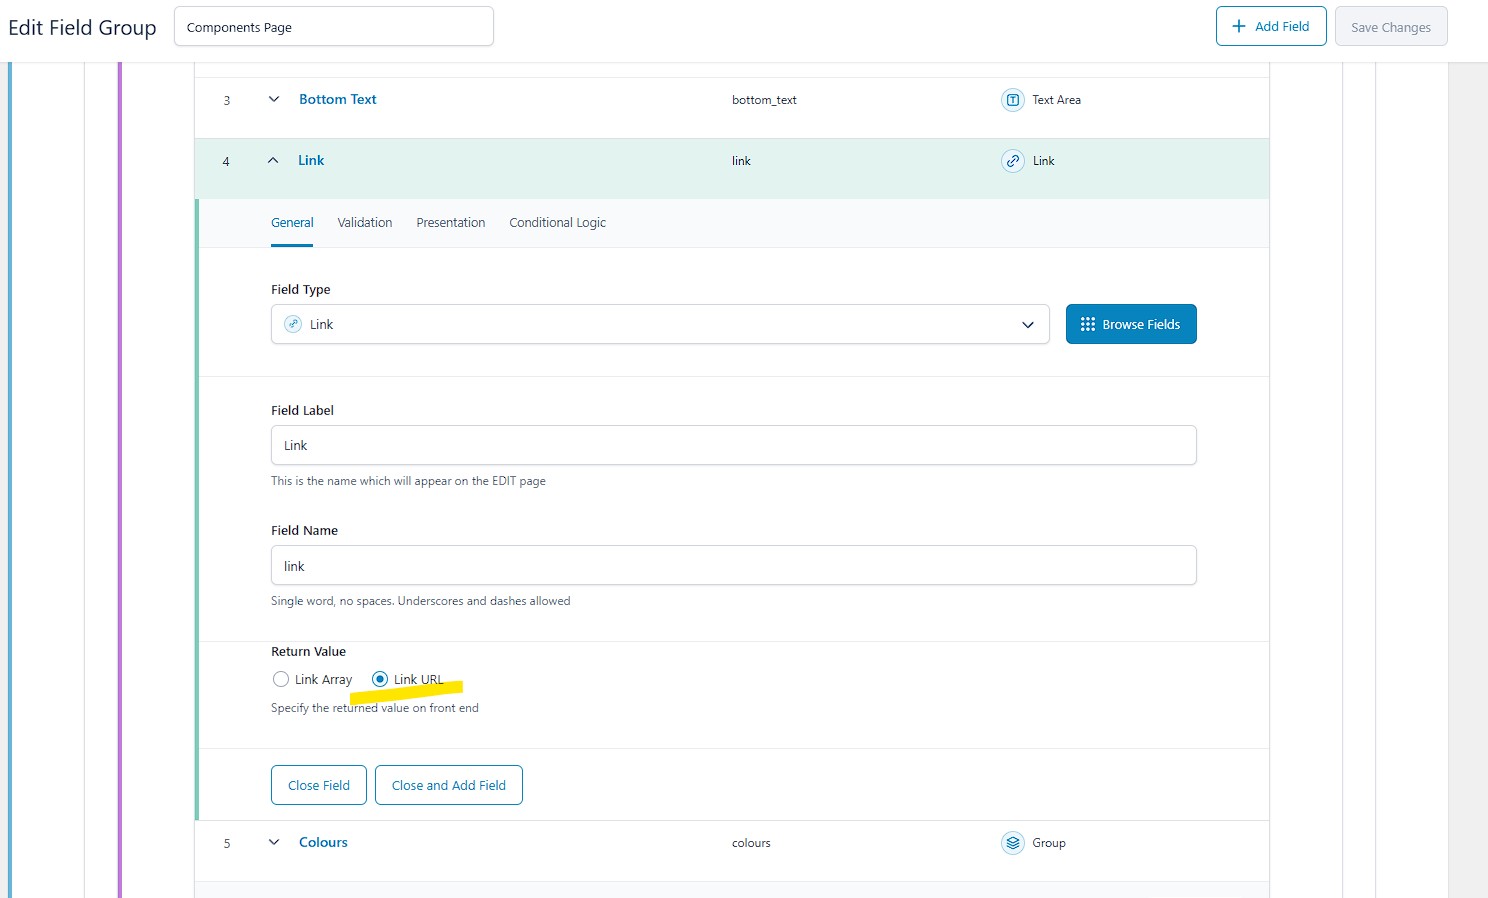This screenshot has width=1488, height=898.
Task: Click the link icon inside Field Type select
Action: coord(293,324)
